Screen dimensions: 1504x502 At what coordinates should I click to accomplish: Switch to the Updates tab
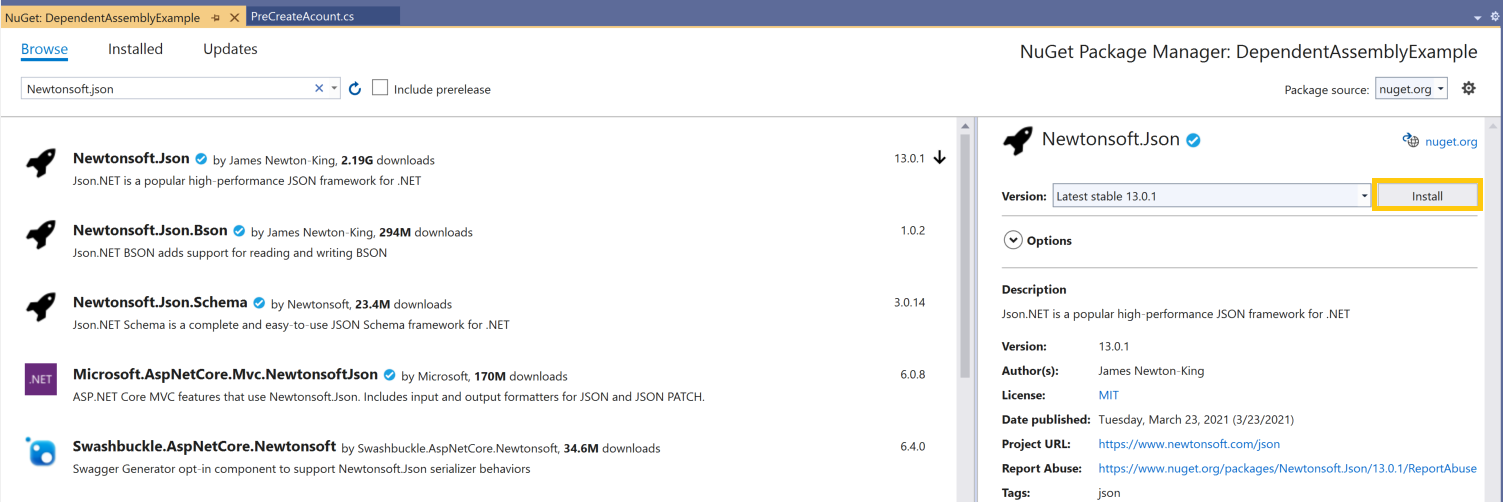click(230, 49)
